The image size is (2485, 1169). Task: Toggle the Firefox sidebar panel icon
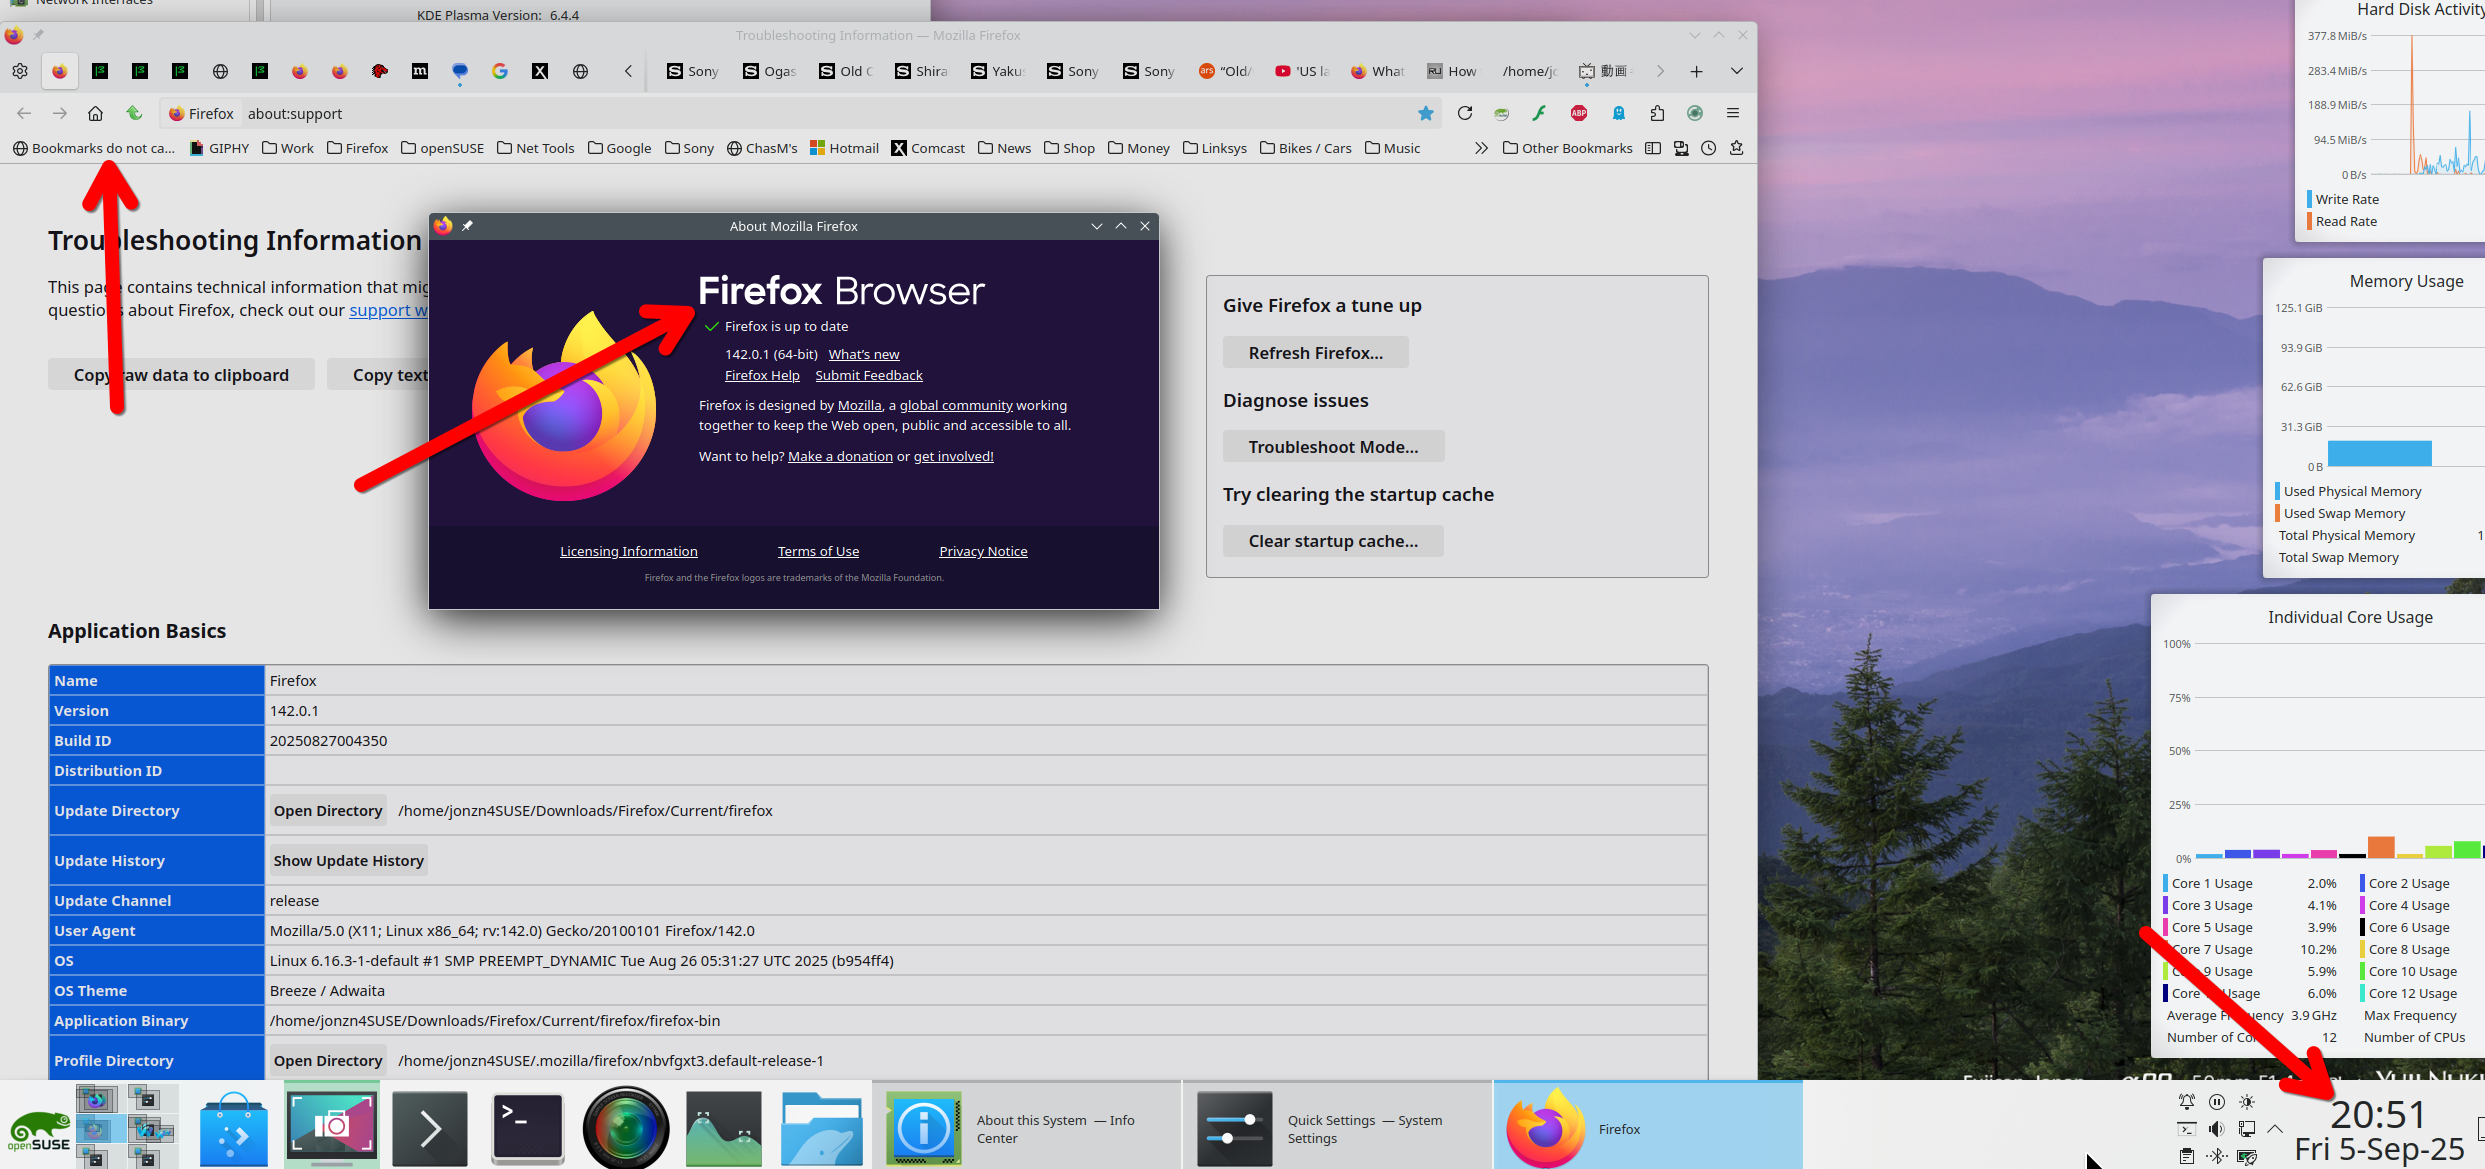click(1653, 148)
